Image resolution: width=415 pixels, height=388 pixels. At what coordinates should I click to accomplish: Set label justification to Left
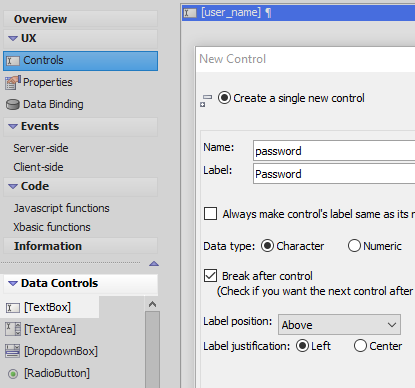pyautogui.click(x=302, y=346)
